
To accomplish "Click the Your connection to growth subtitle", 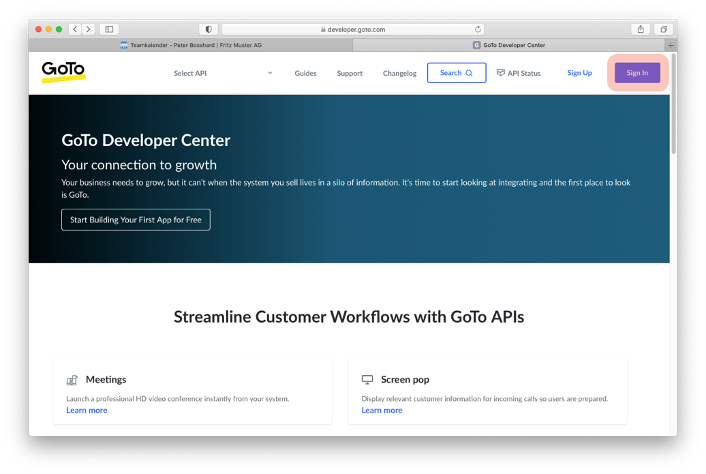I will (139, 165).
